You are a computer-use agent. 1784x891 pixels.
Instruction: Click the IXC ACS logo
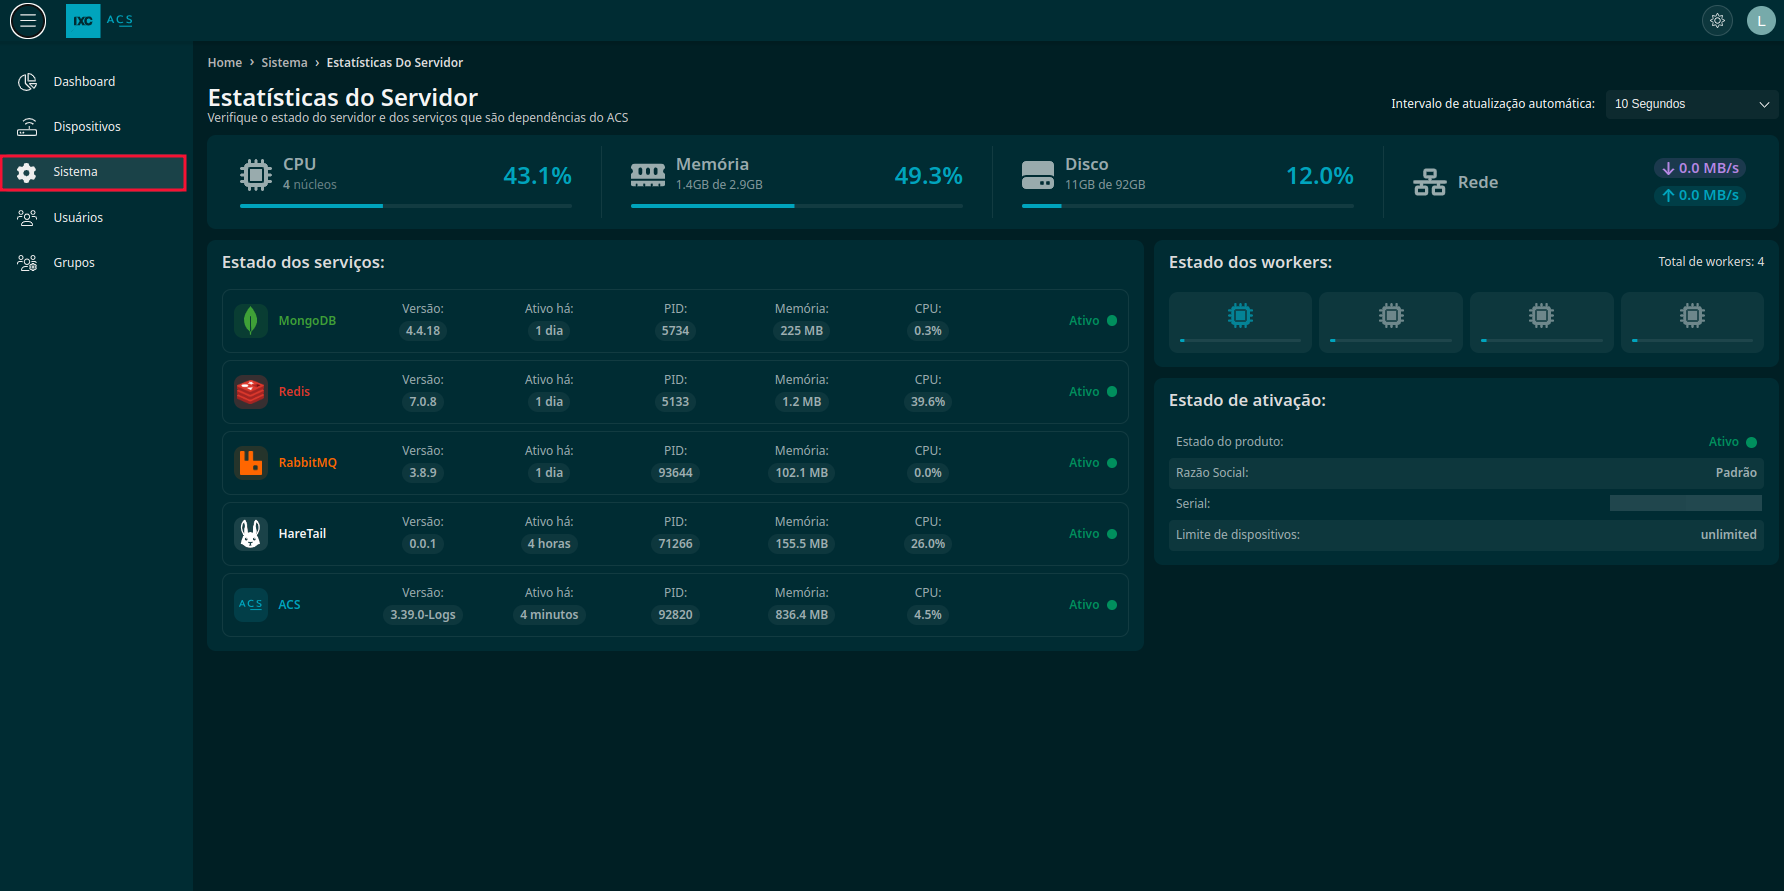100,20
